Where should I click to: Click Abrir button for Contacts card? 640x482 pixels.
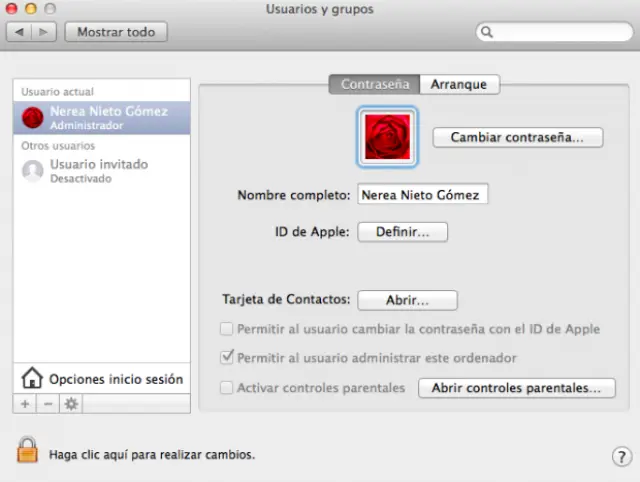point(407,300)
